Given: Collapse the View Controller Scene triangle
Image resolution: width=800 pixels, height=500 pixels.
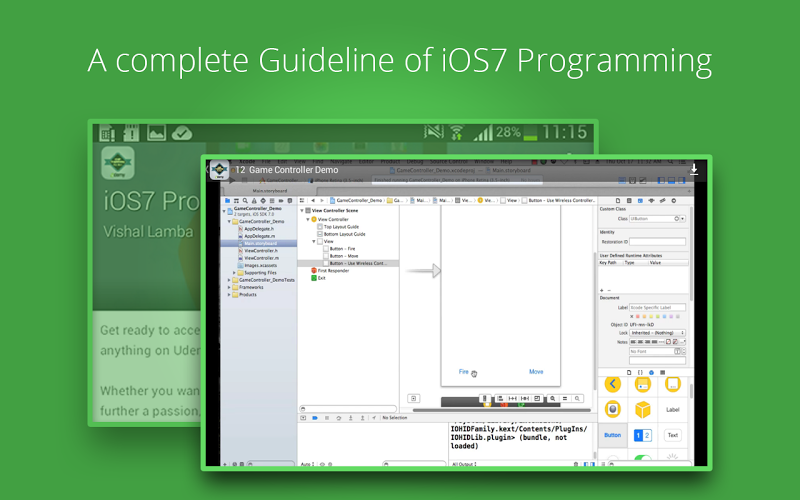Looking at the screenshot, I should pos(302,211).
